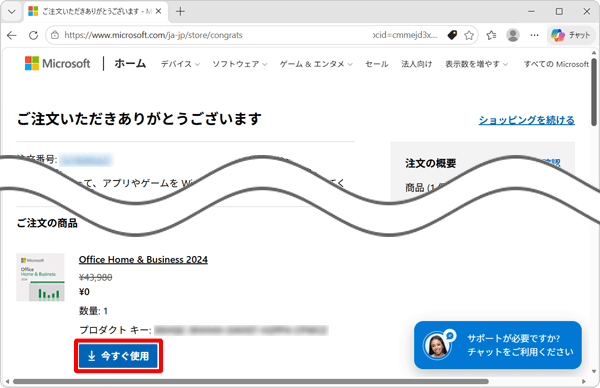Add page to favorites star

469,35
